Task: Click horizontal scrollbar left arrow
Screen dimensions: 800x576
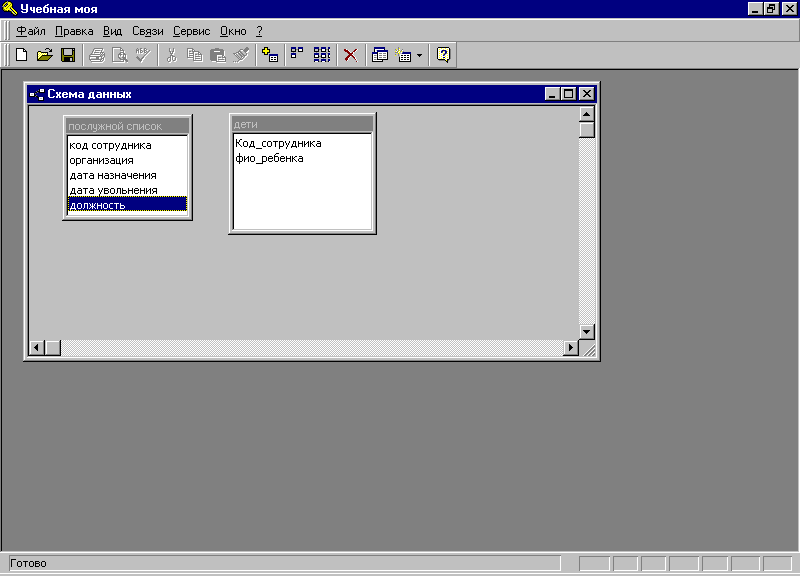Action: (x=36, y=348)
